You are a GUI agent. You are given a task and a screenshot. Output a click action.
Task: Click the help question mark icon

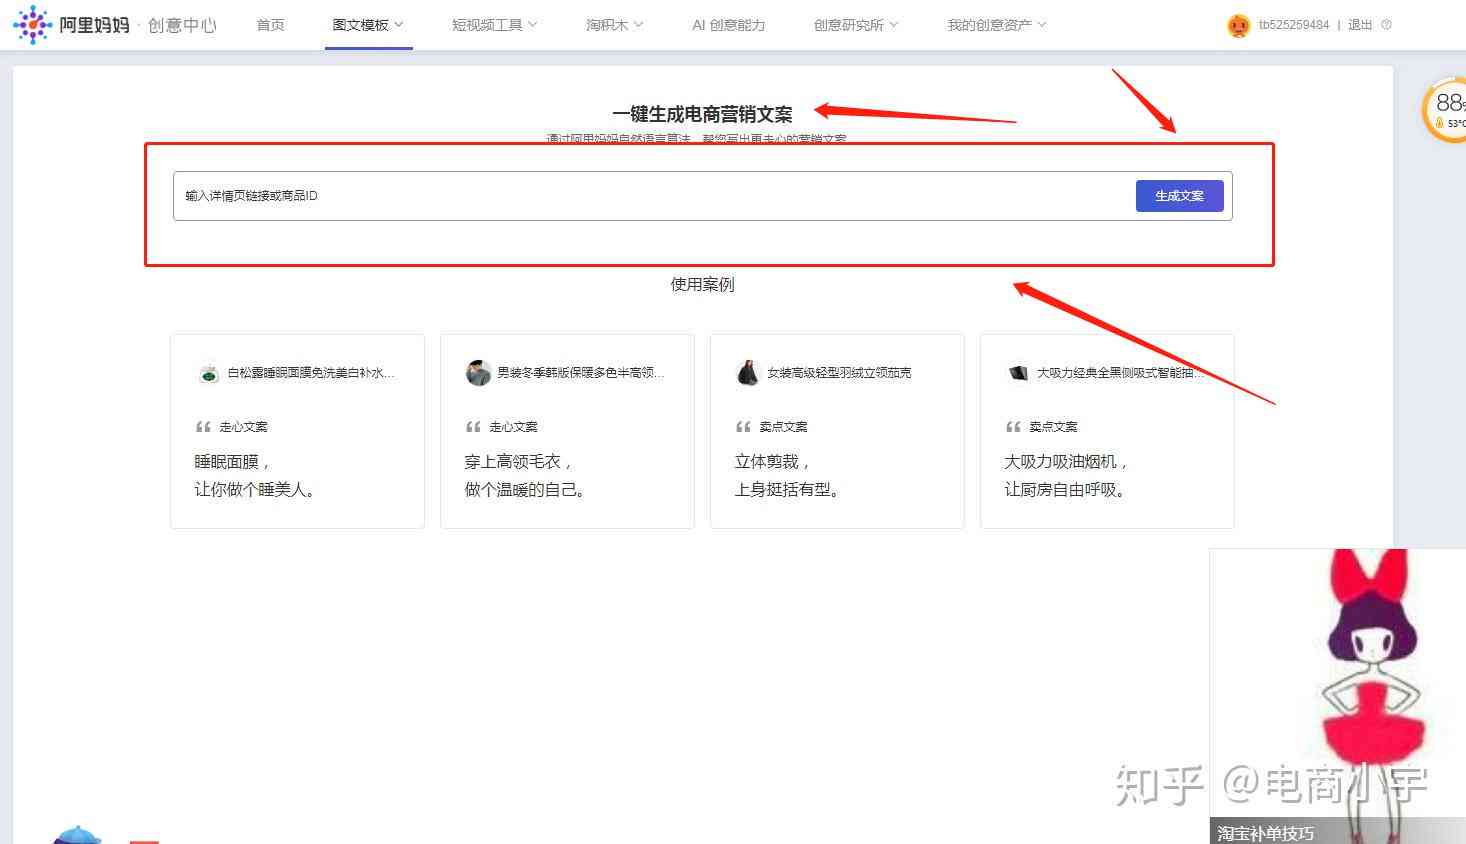point(1386,25)
